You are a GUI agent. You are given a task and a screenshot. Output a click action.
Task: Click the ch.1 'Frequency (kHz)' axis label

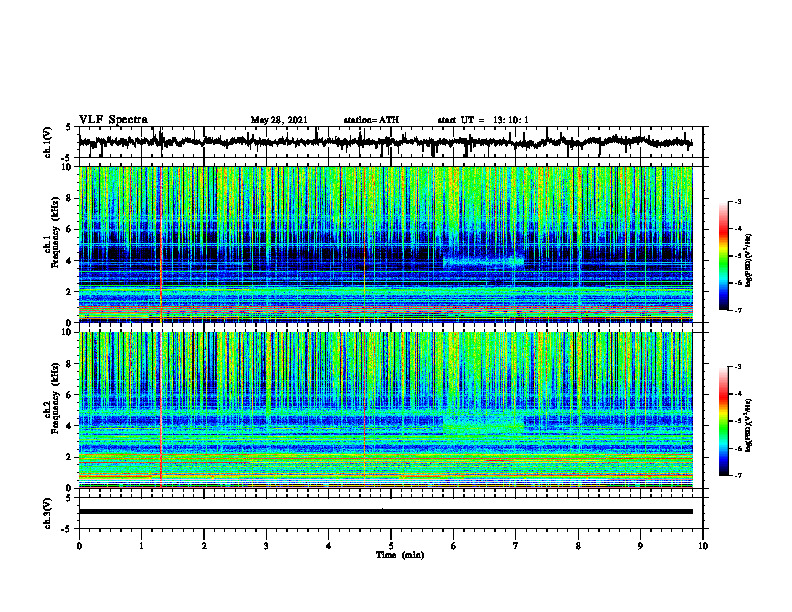click(x=56, y=232)
